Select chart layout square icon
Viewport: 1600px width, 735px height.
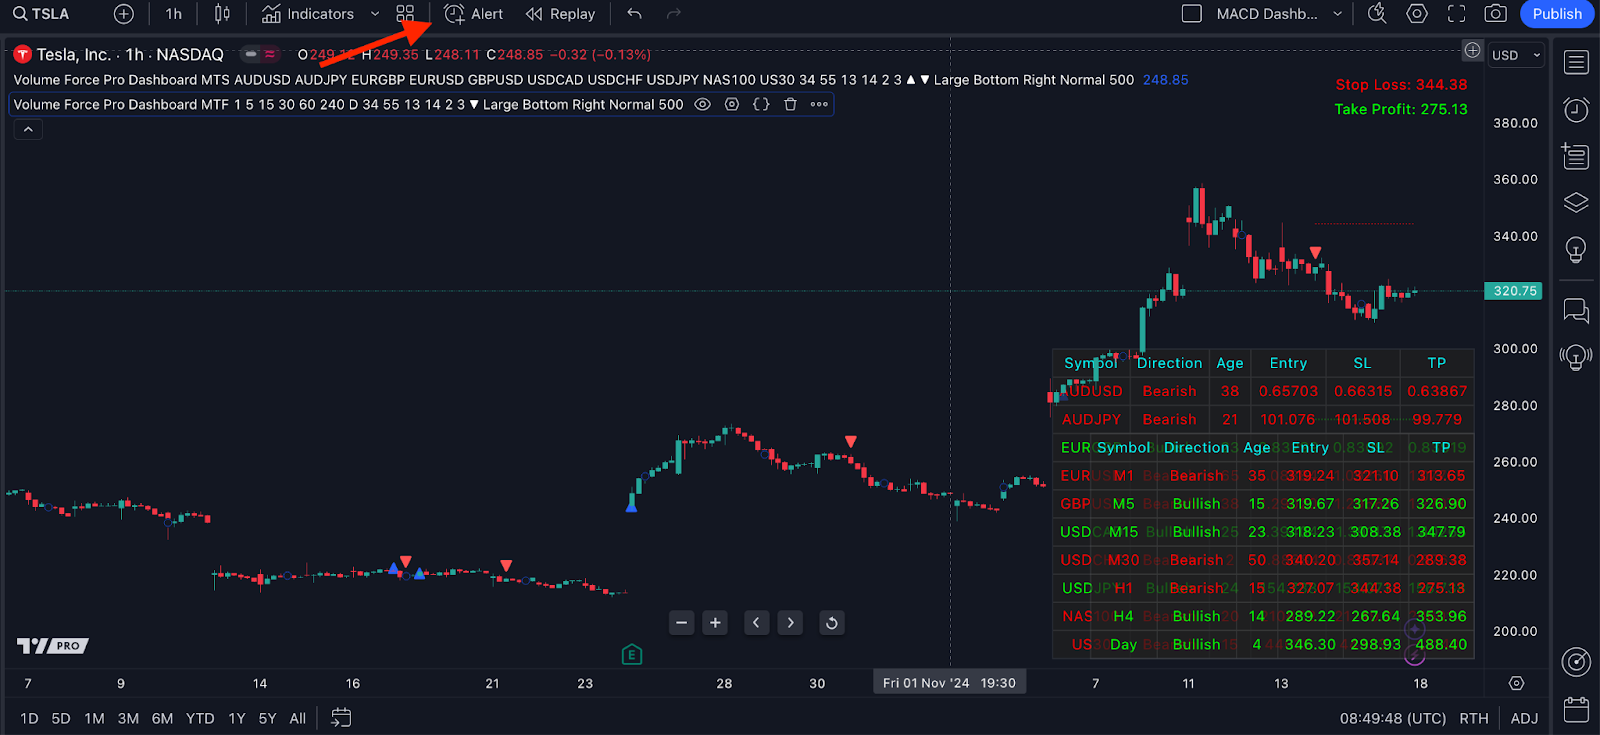point(1191,14)
